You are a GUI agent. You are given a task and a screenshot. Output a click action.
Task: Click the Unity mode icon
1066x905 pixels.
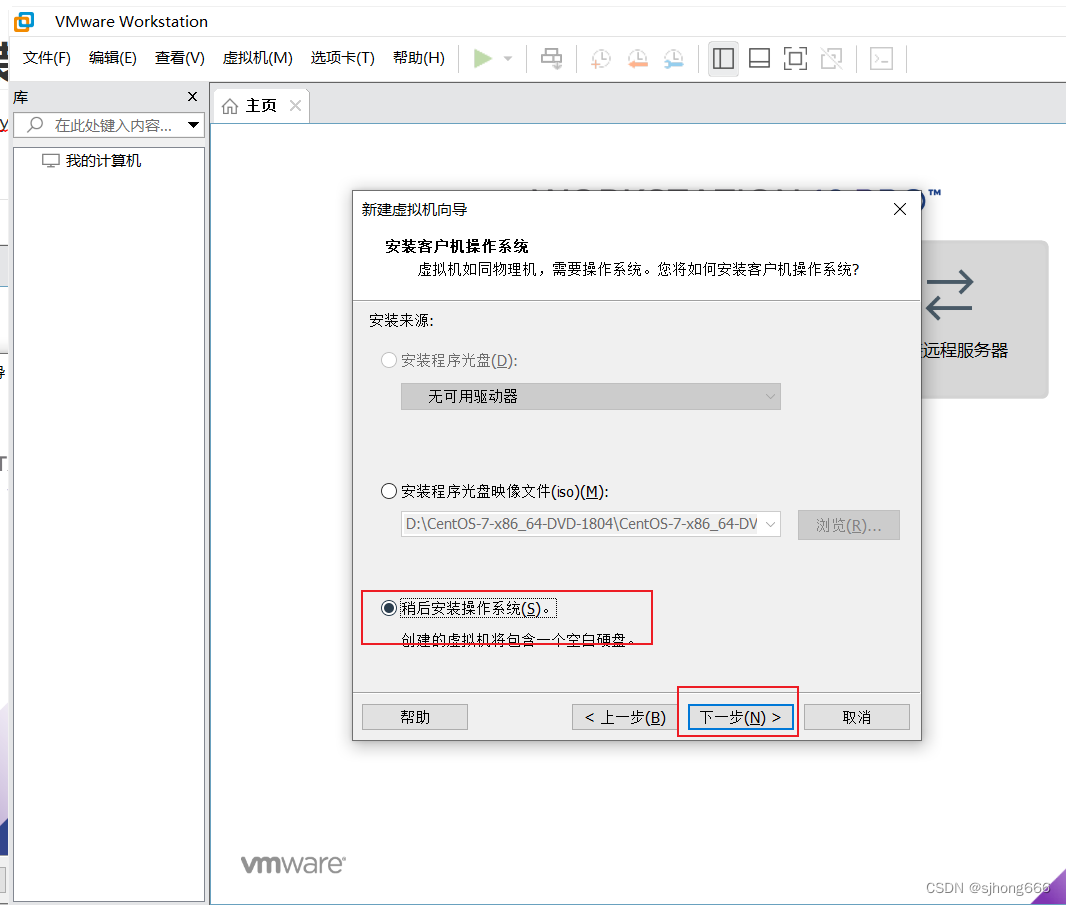[831, 58]
